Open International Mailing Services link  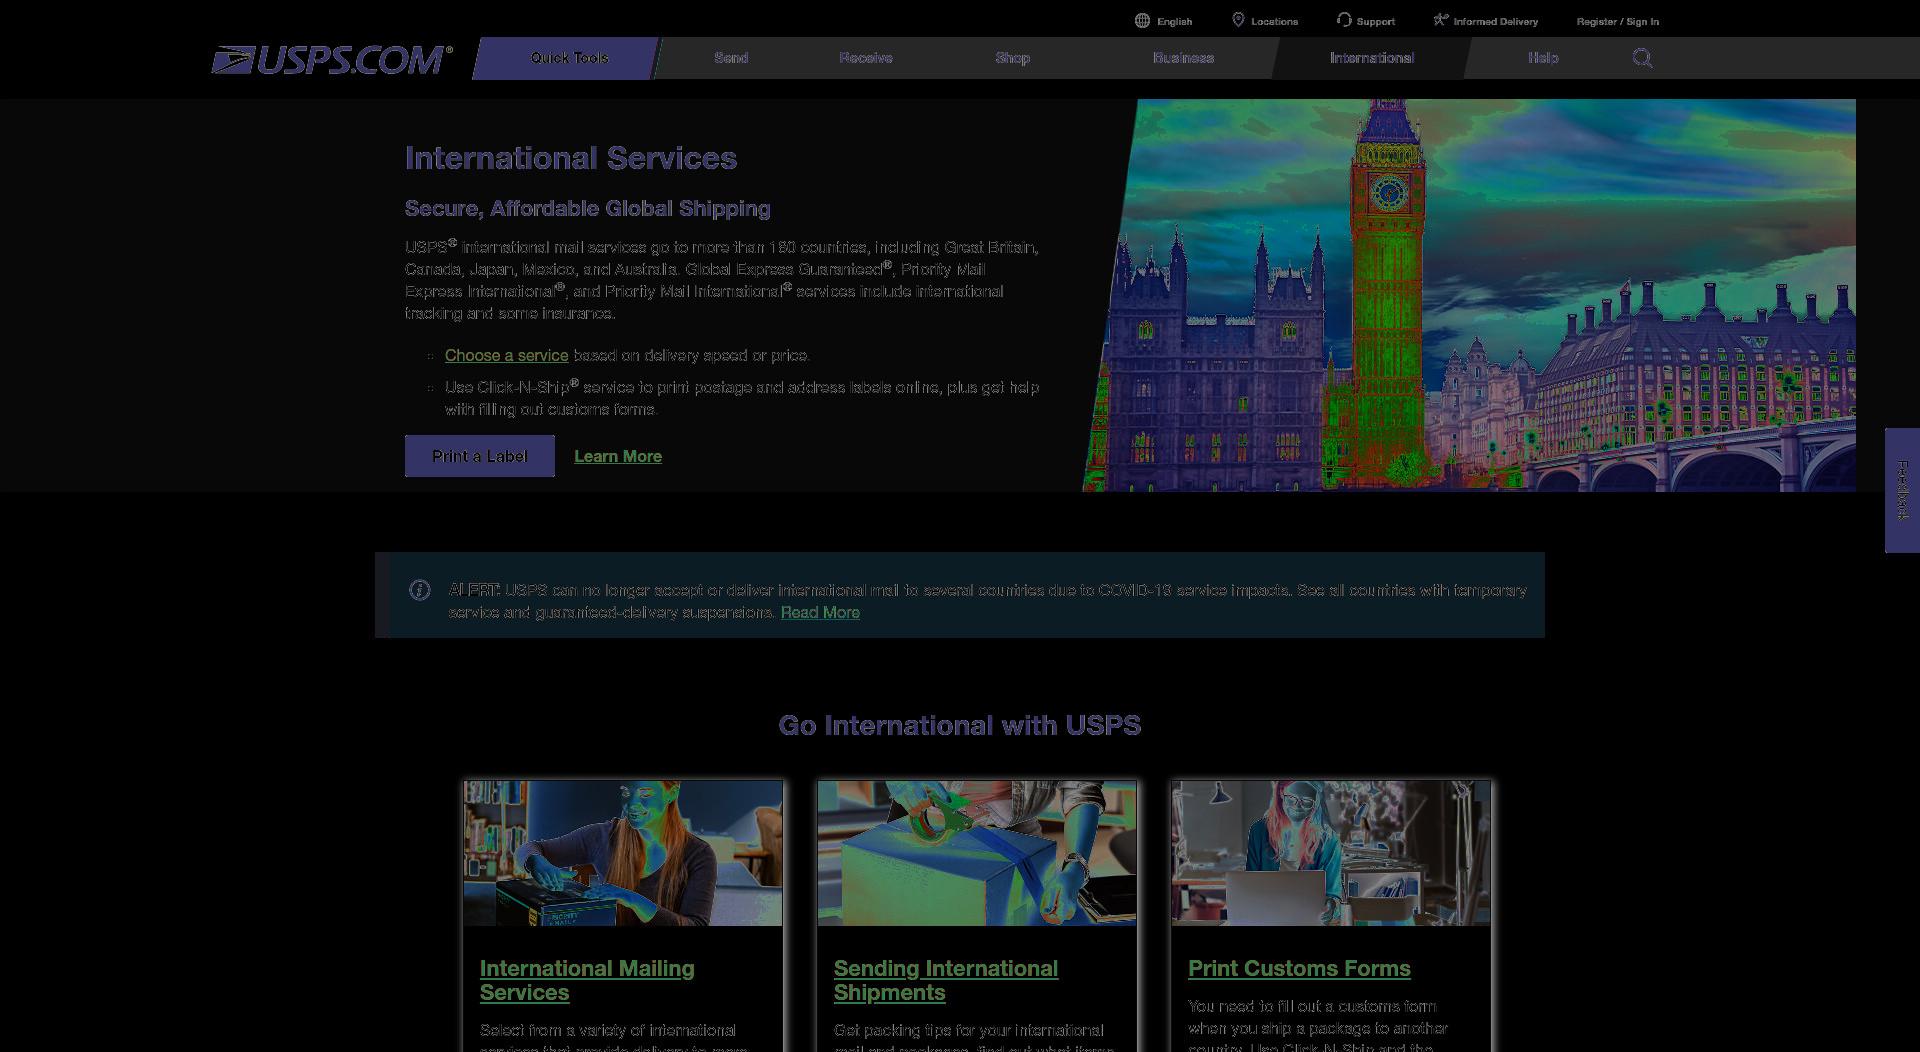(587, 980)
